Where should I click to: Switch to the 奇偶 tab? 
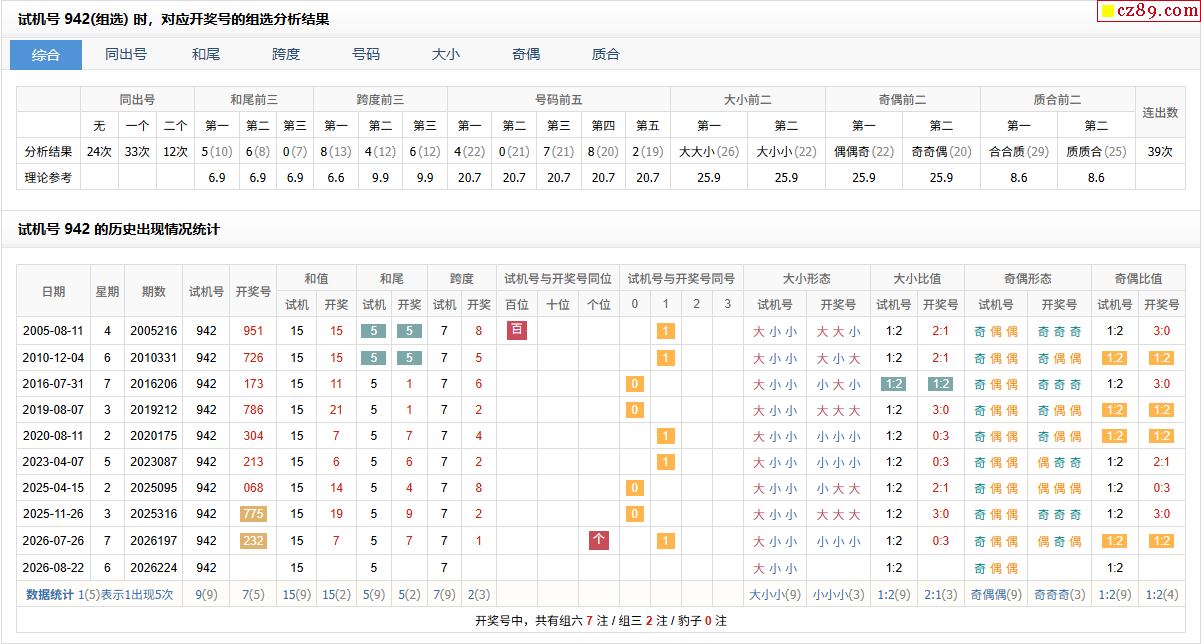click(x=526, y=55)
